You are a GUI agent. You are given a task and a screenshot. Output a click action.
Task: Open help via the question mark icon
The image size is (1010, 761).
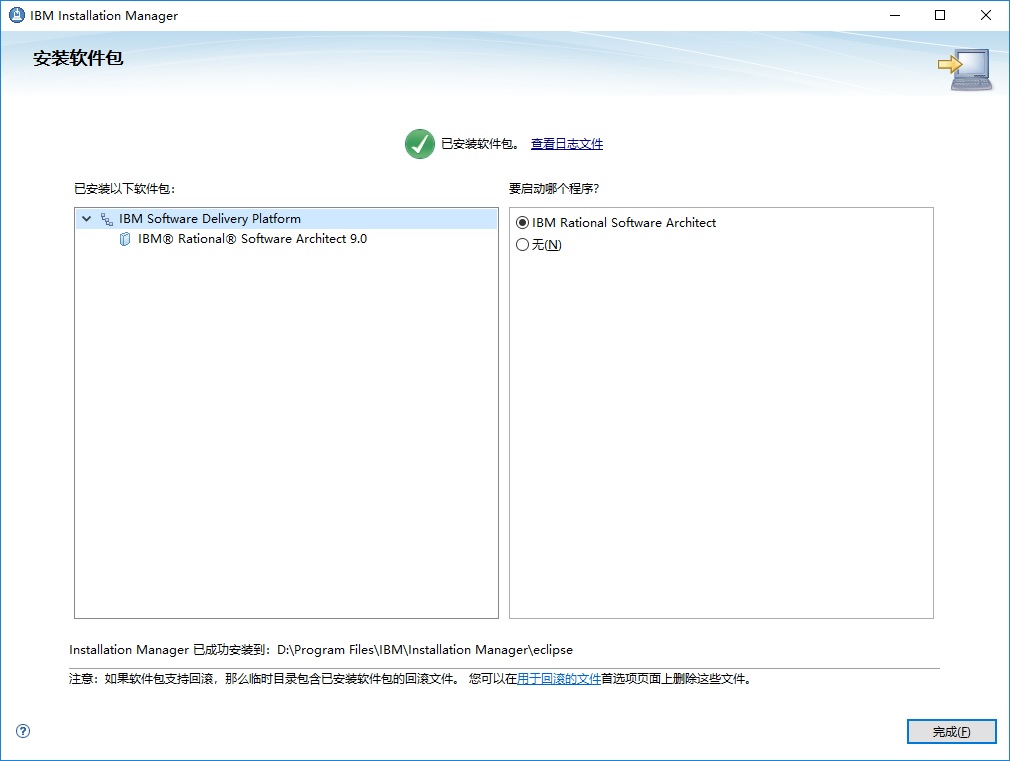[21, 731]
